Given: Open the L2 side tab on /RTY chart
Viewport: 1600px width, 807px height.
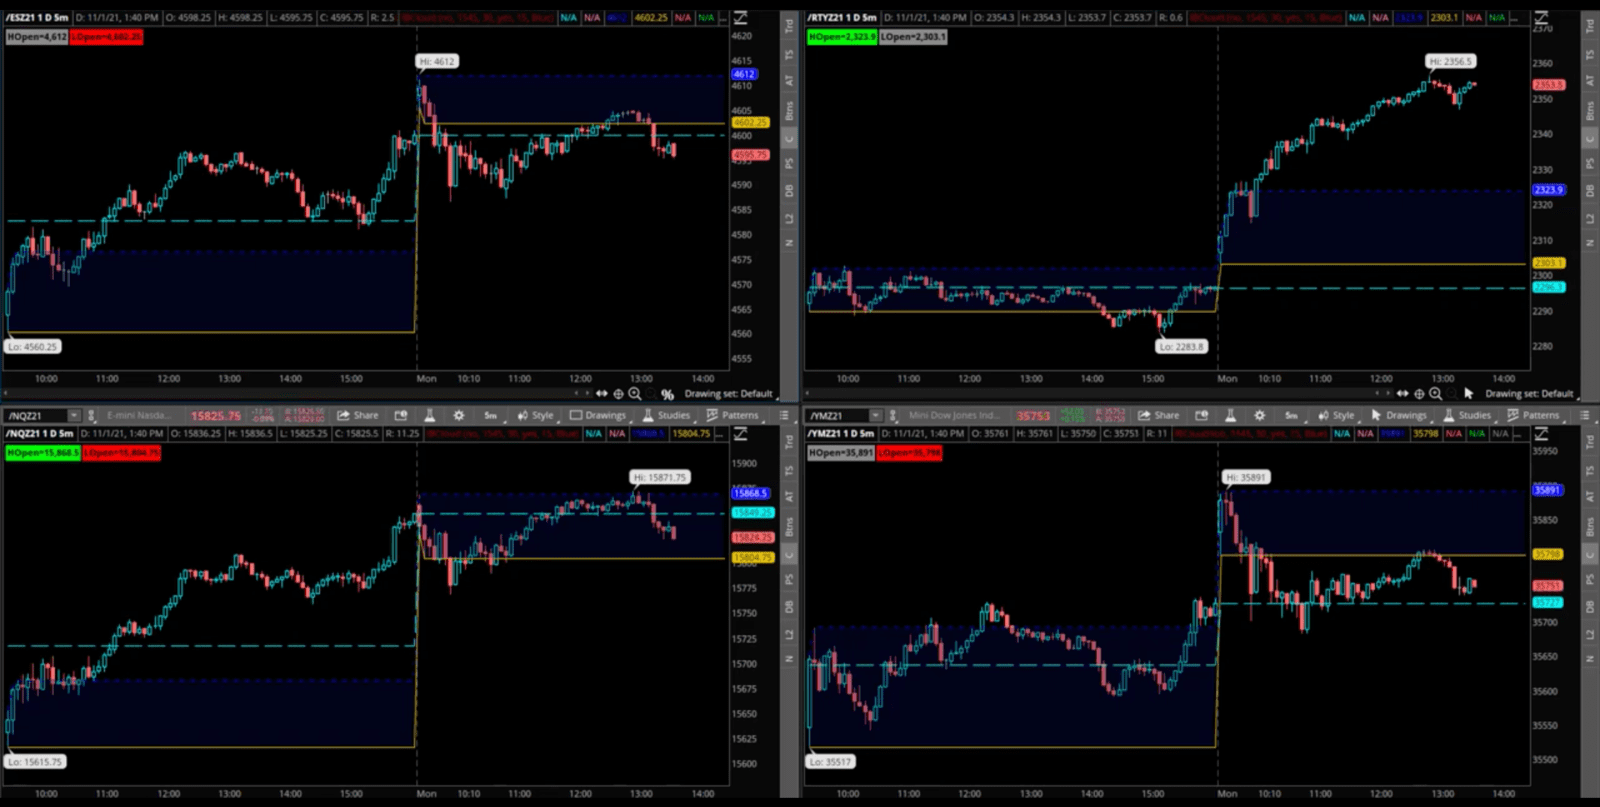Looking at the screenshot, I should pos(1590,218).
